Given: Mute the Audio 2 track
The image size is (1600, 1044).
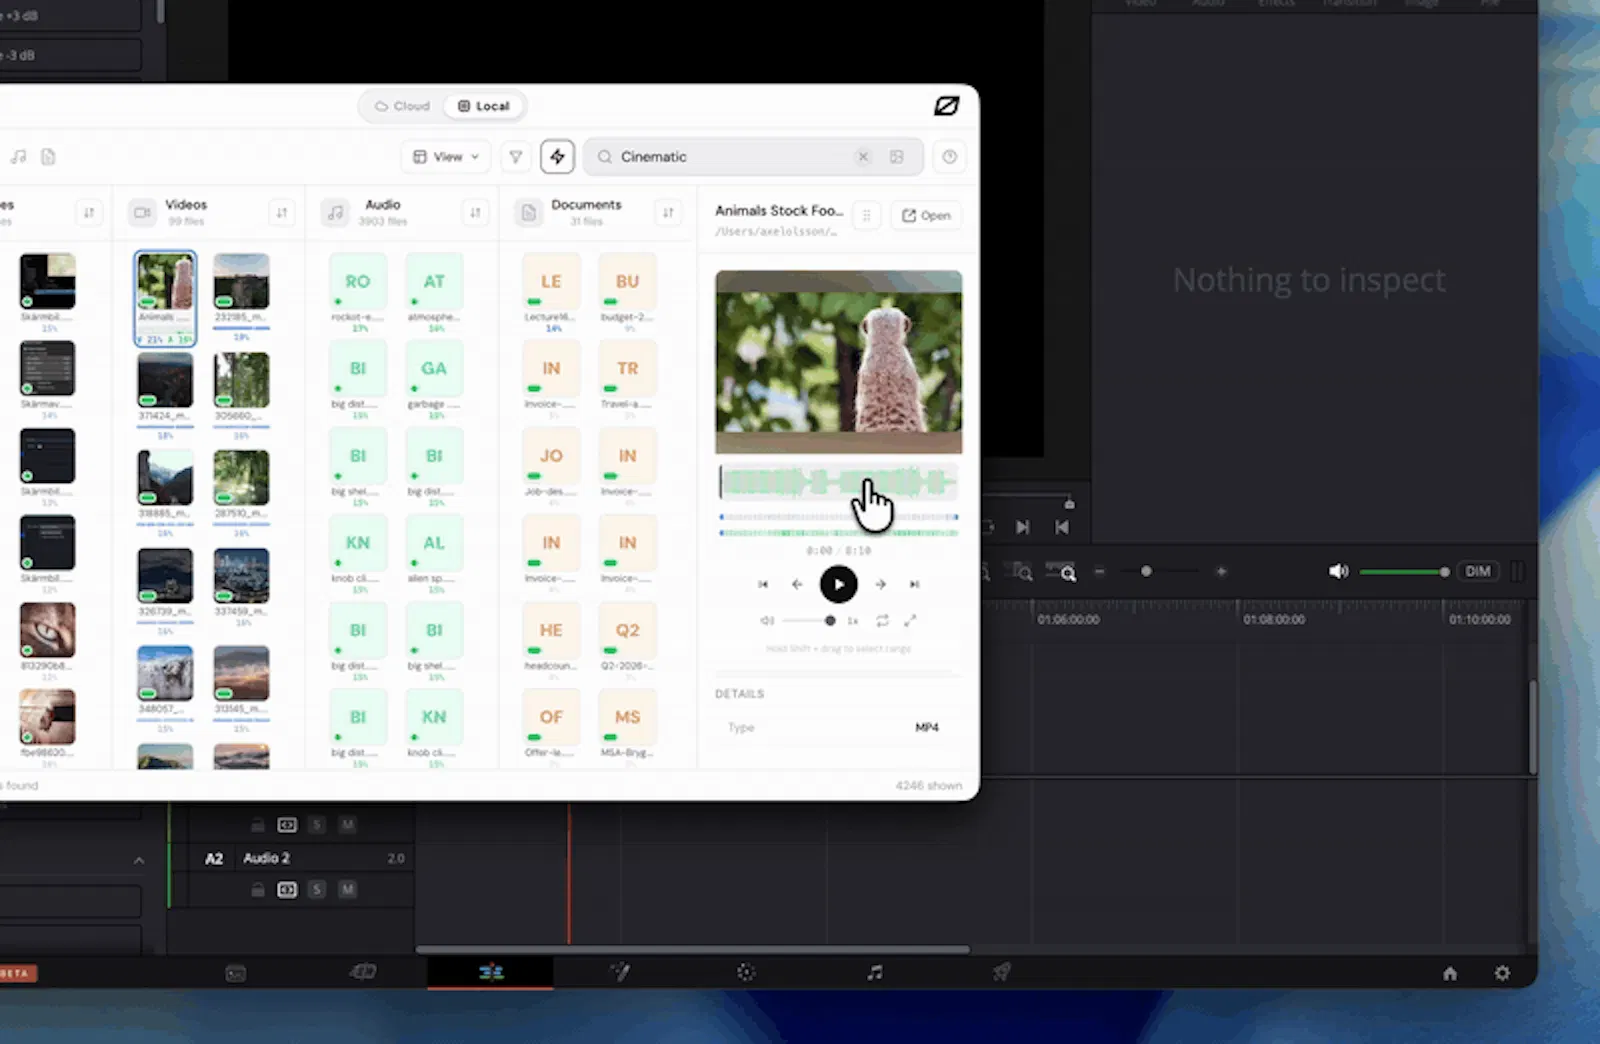Looking at the screenshot, I should 347,889.
